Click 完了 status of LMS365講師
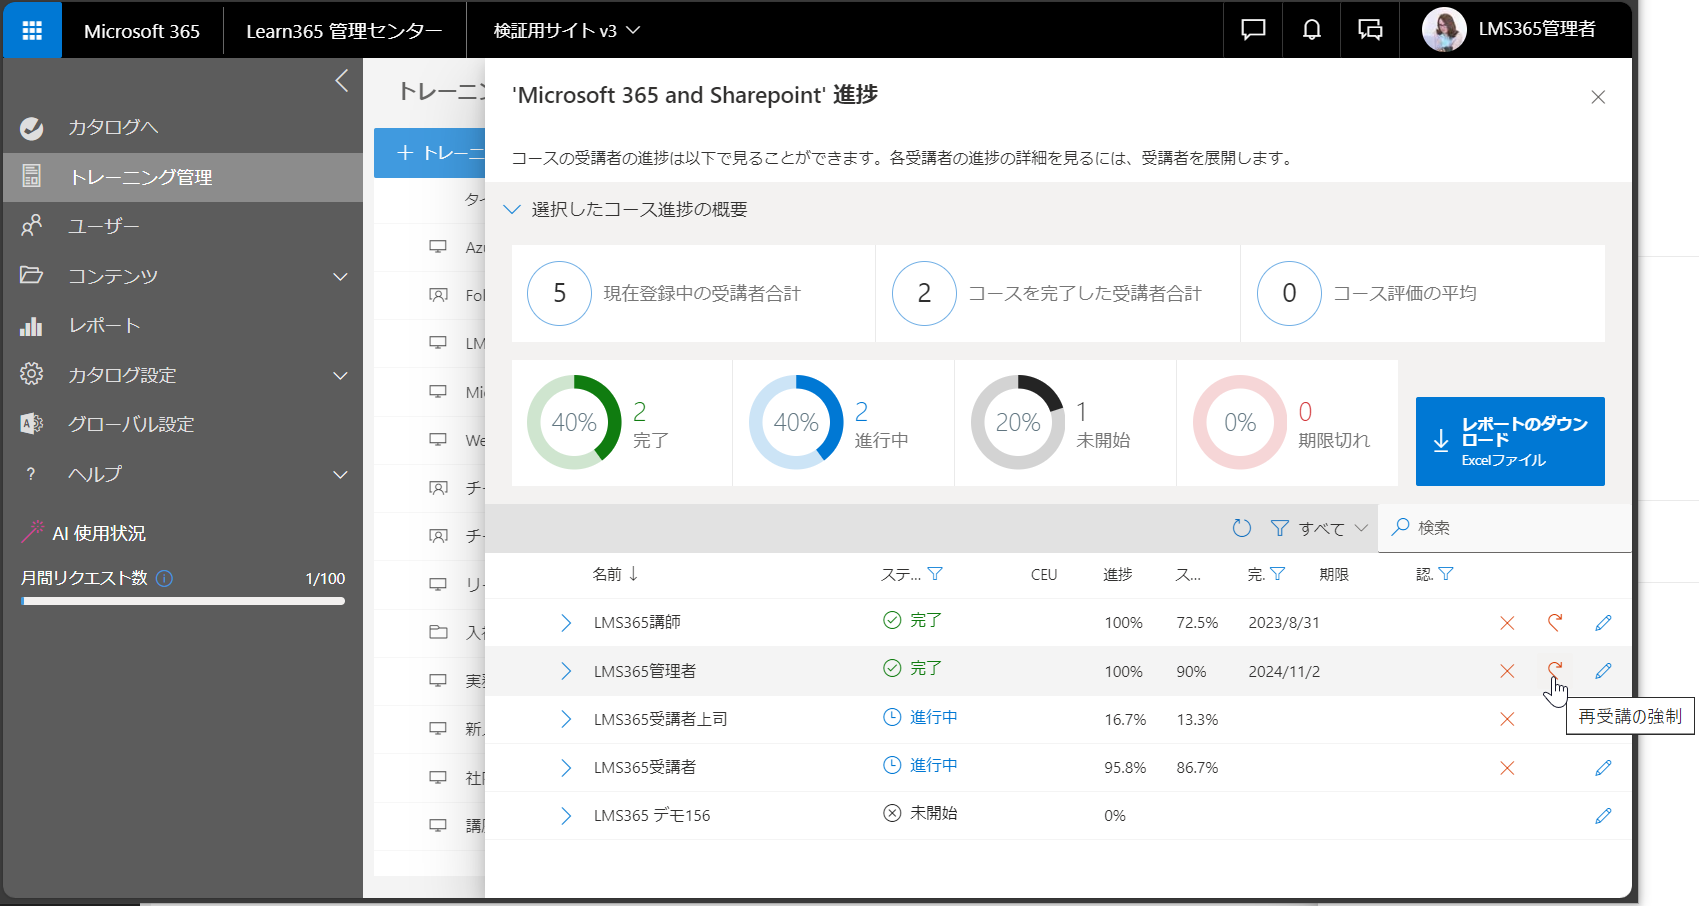The width and height of the screenshot is (1699, 906). click(912, 620)
